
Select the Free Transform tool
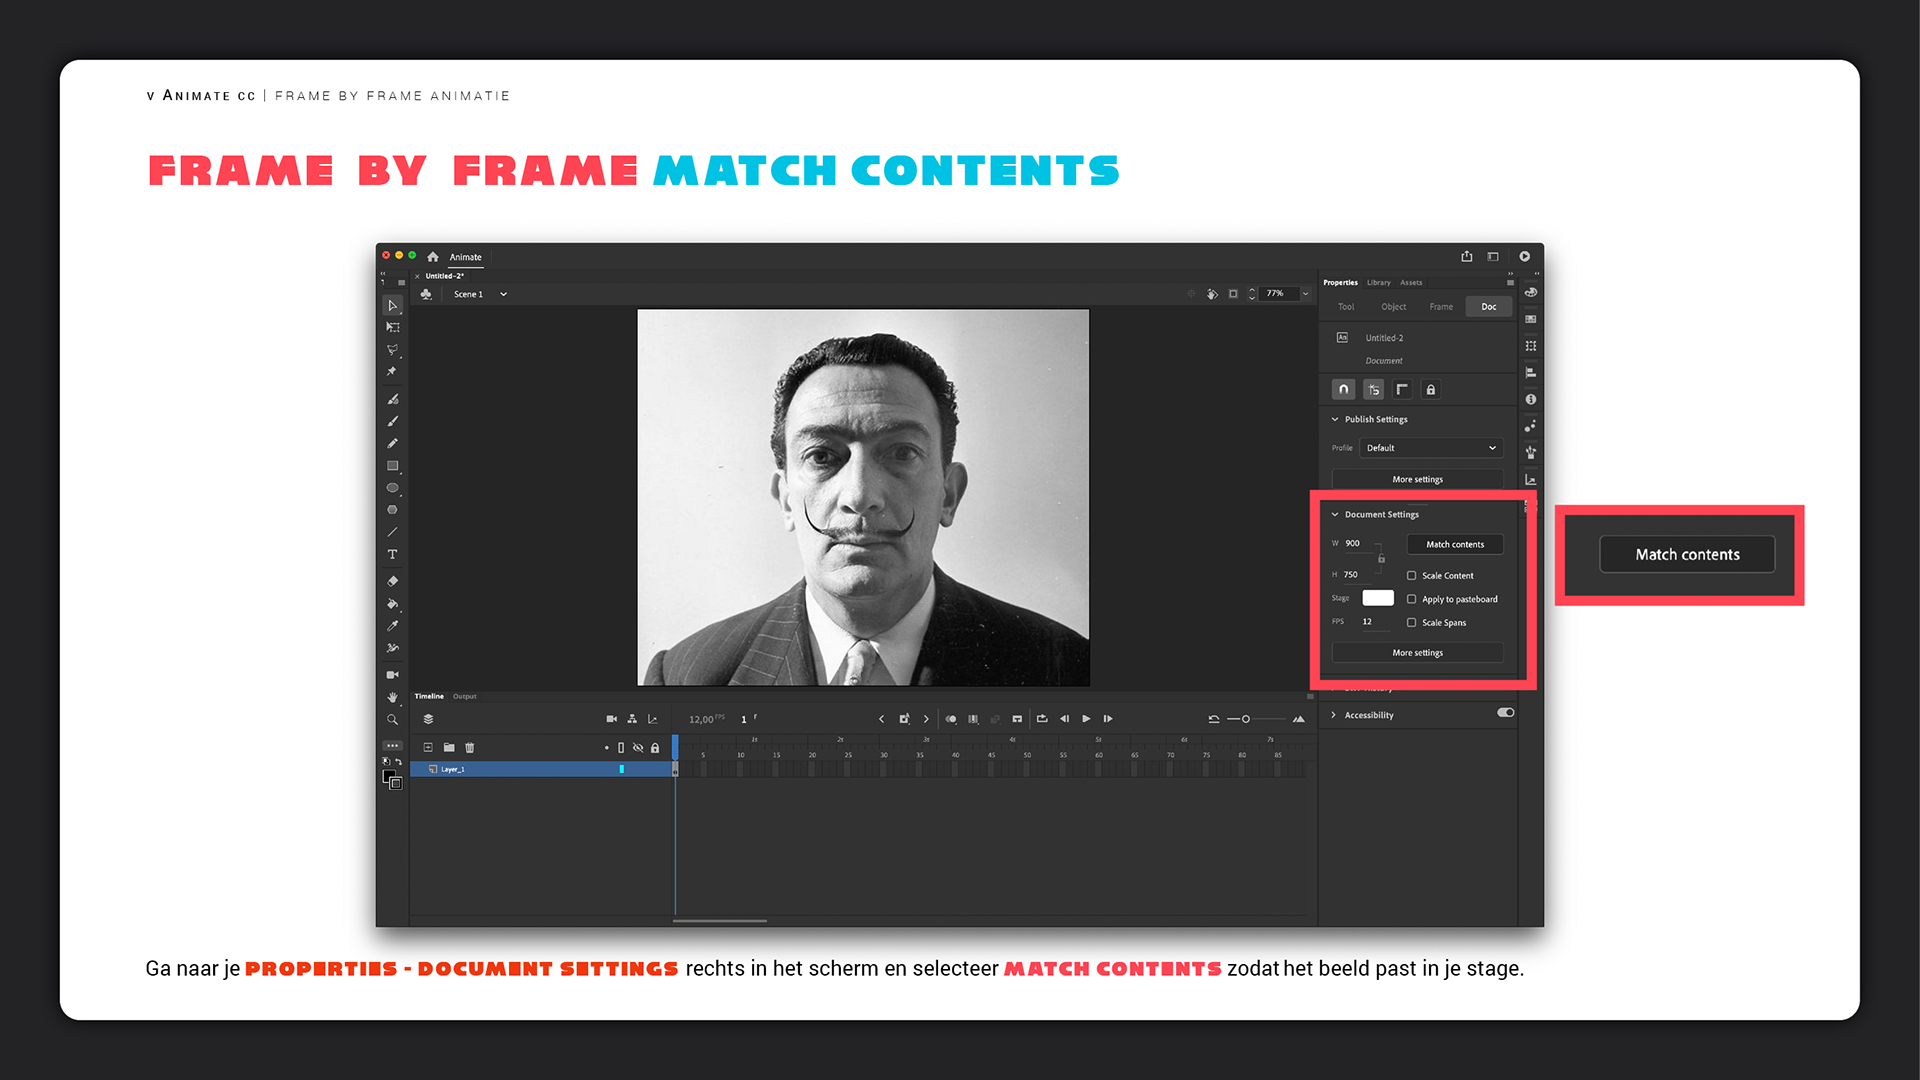[x=392, y=327]
